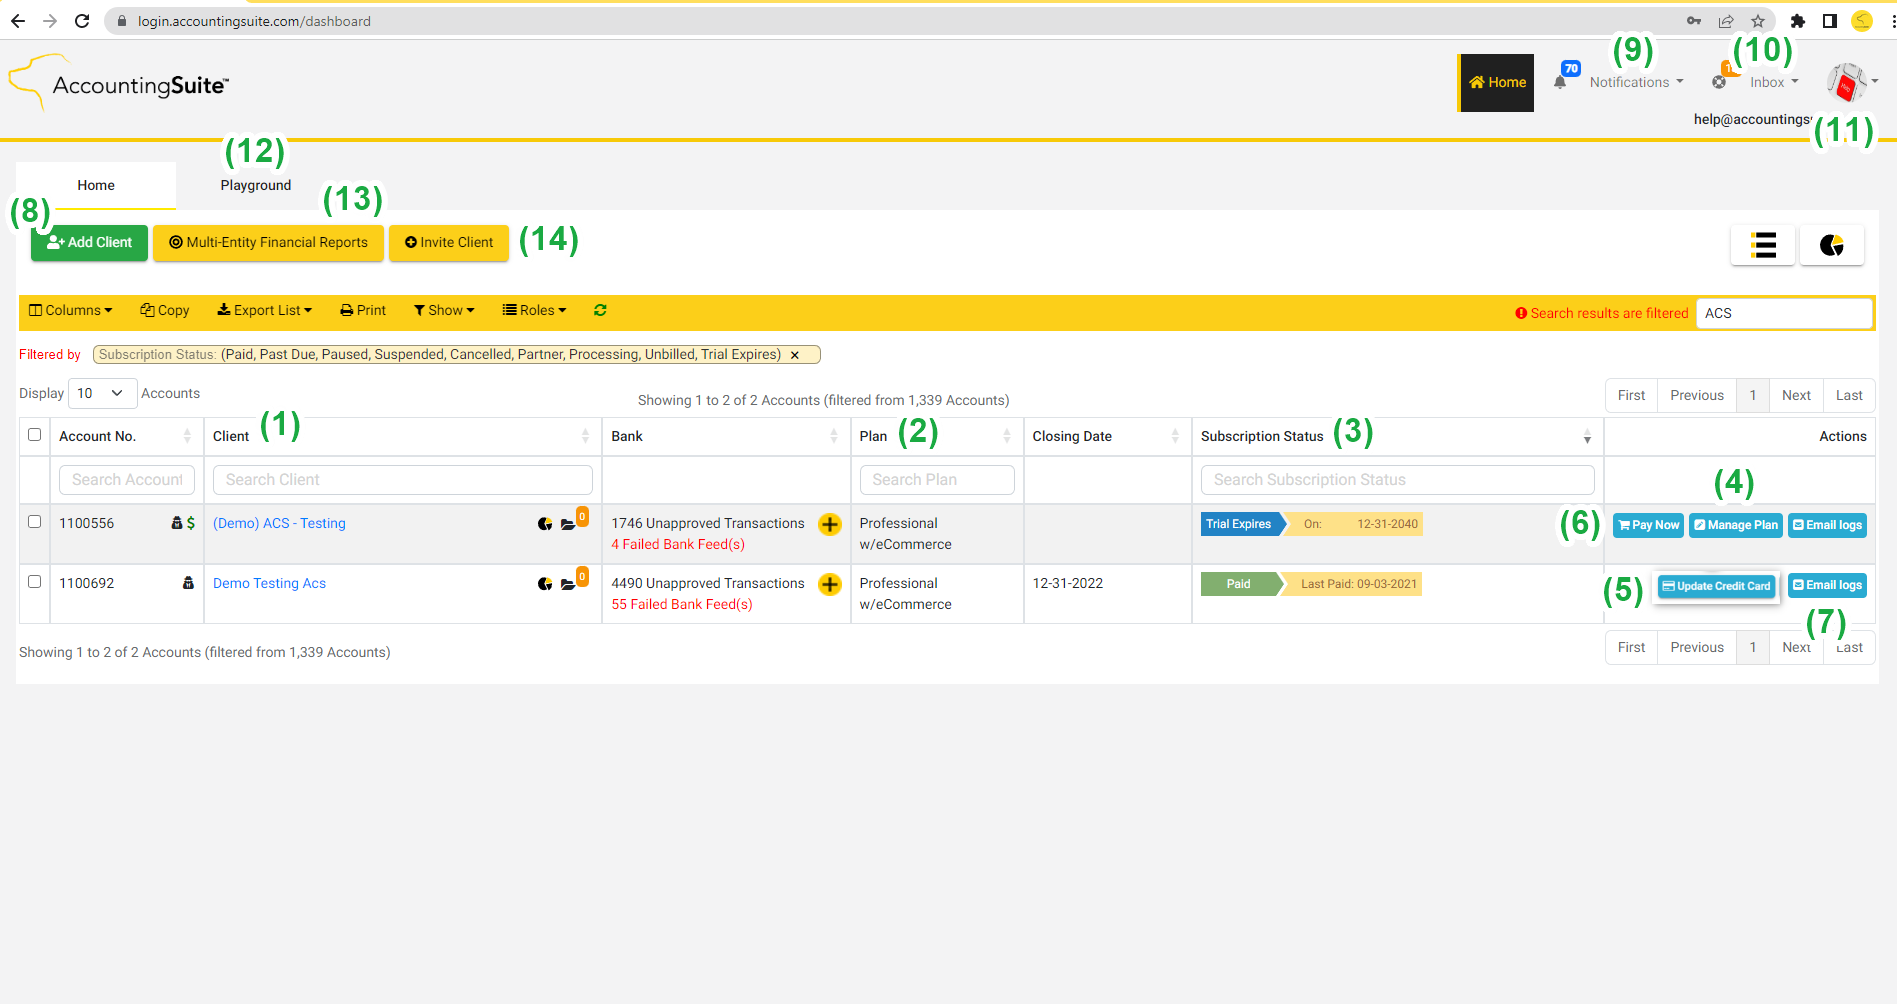Switch to the Playground tab
Image resolution: width=1897 pixels, height=1004 pixels.
[x=256, y=185]
